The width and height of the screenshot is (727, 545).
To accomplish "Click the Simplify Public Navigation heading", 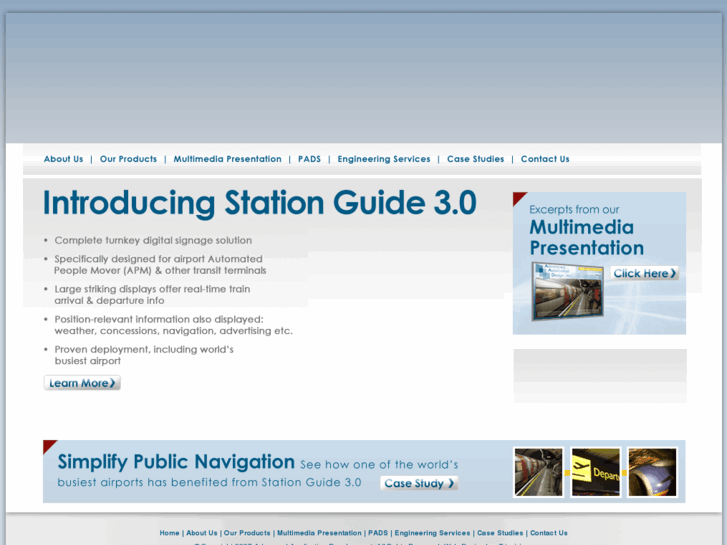I will pyautogui.click(x=176, y=462).
